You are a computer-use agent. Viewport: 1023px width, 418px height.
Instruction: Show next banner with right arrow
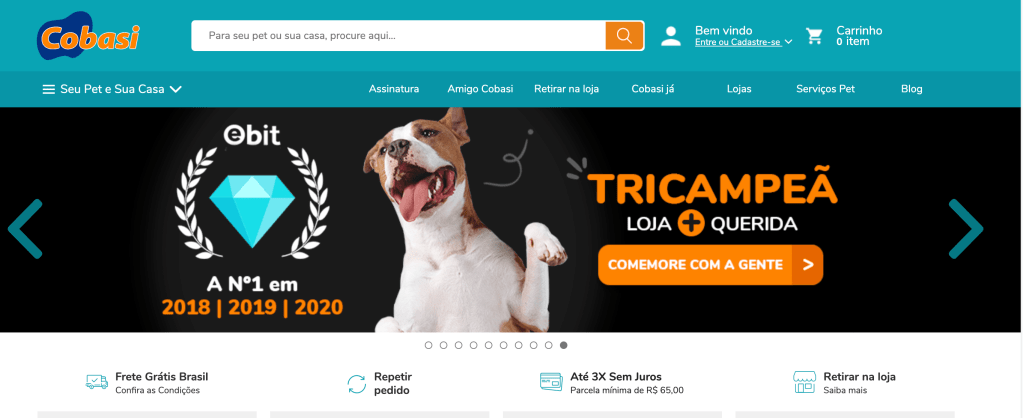(966, 228)
